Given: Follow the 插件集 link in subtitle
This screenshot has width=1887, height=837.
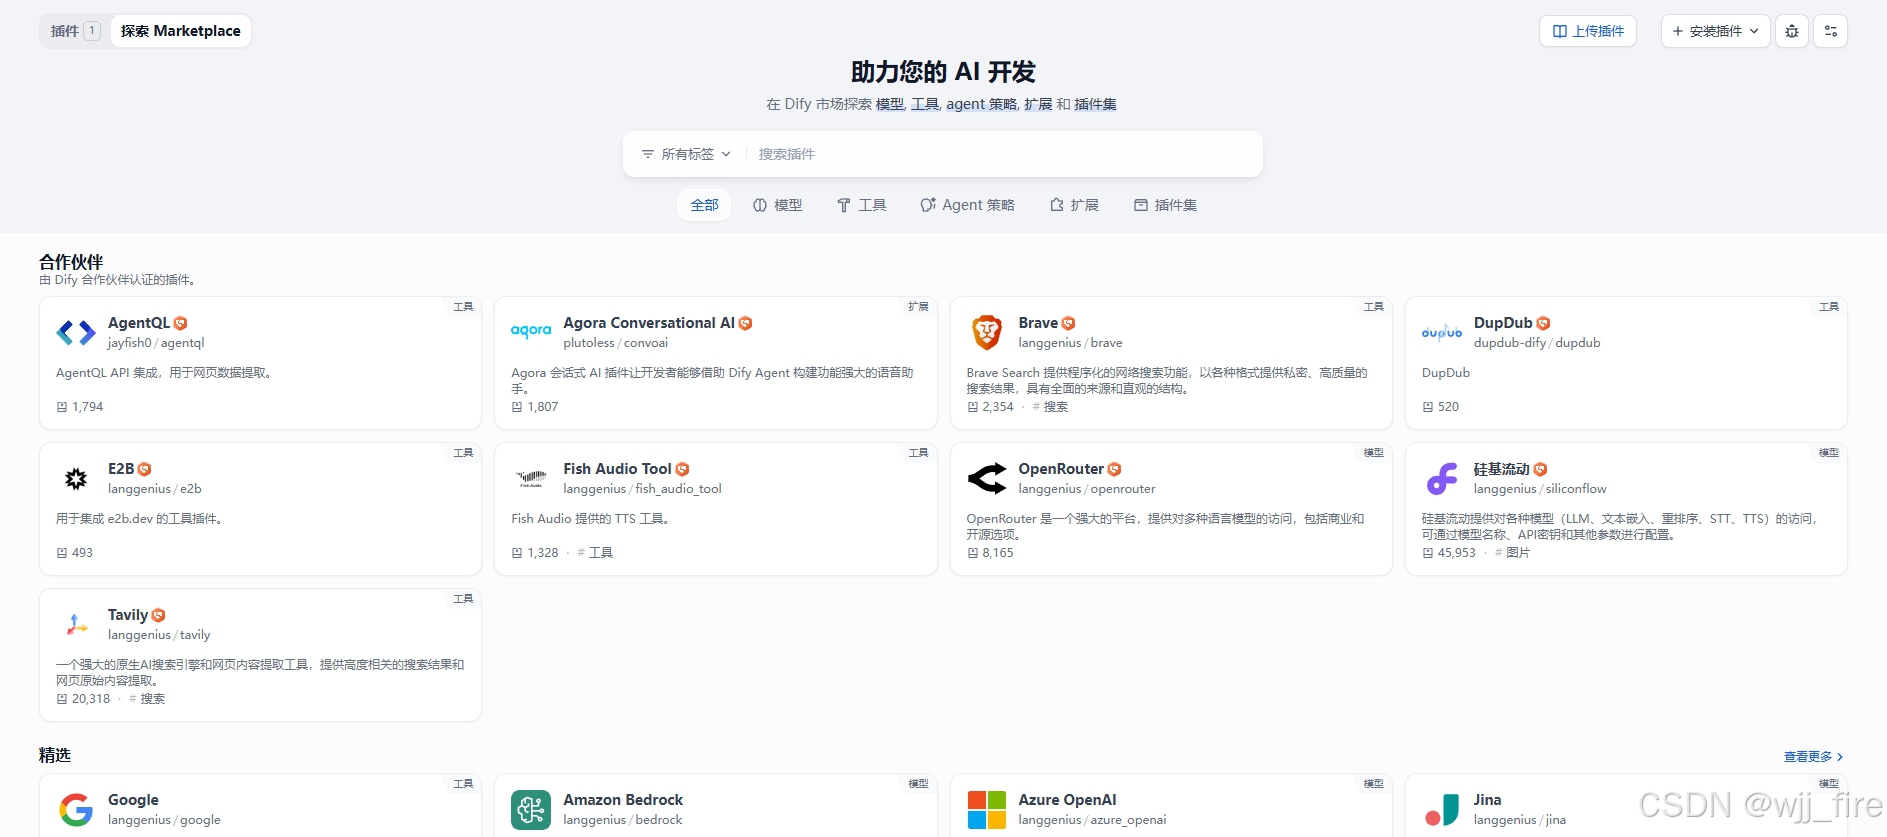Looking at the screenshot, I should click(x=1095, y=104).
